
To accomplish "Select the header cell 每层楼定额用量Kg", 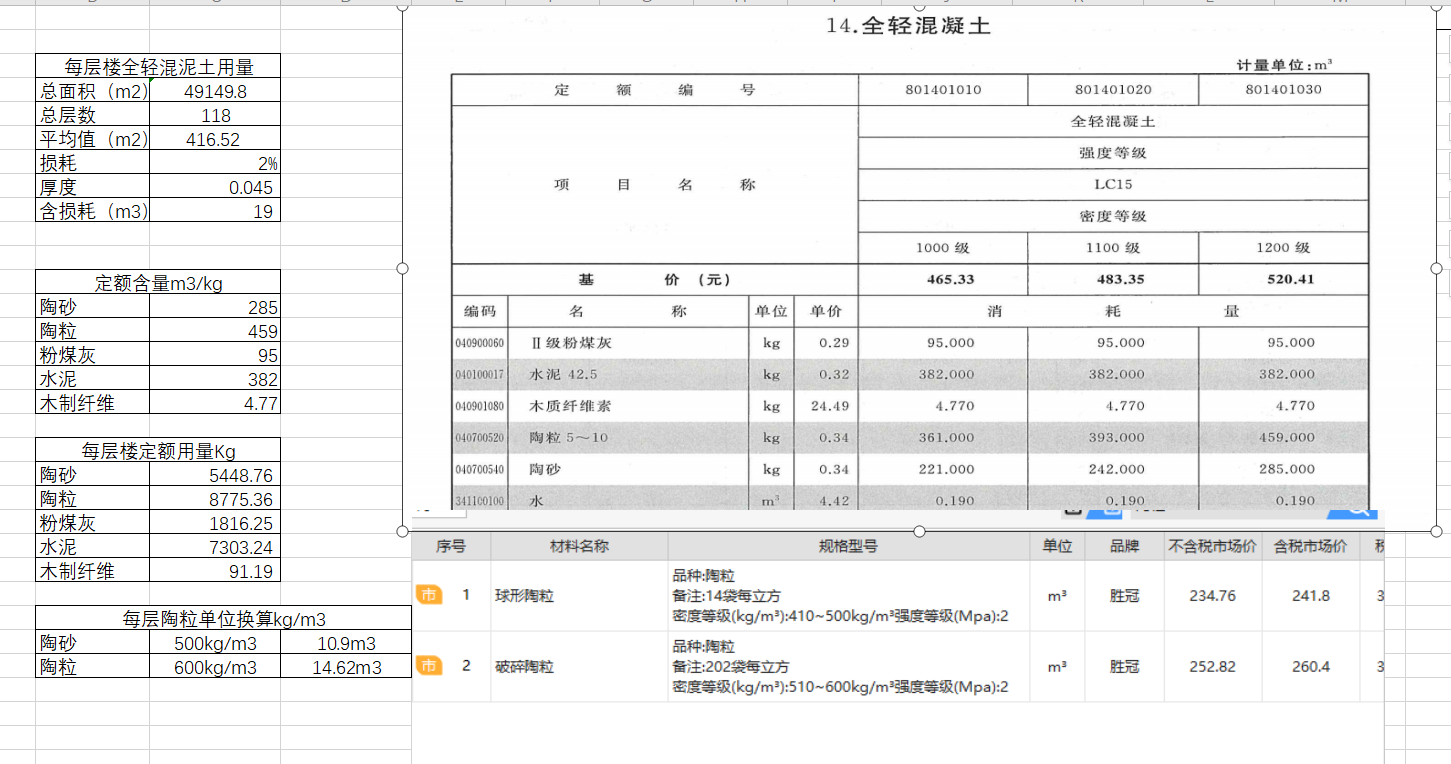I will pos(158,451).
